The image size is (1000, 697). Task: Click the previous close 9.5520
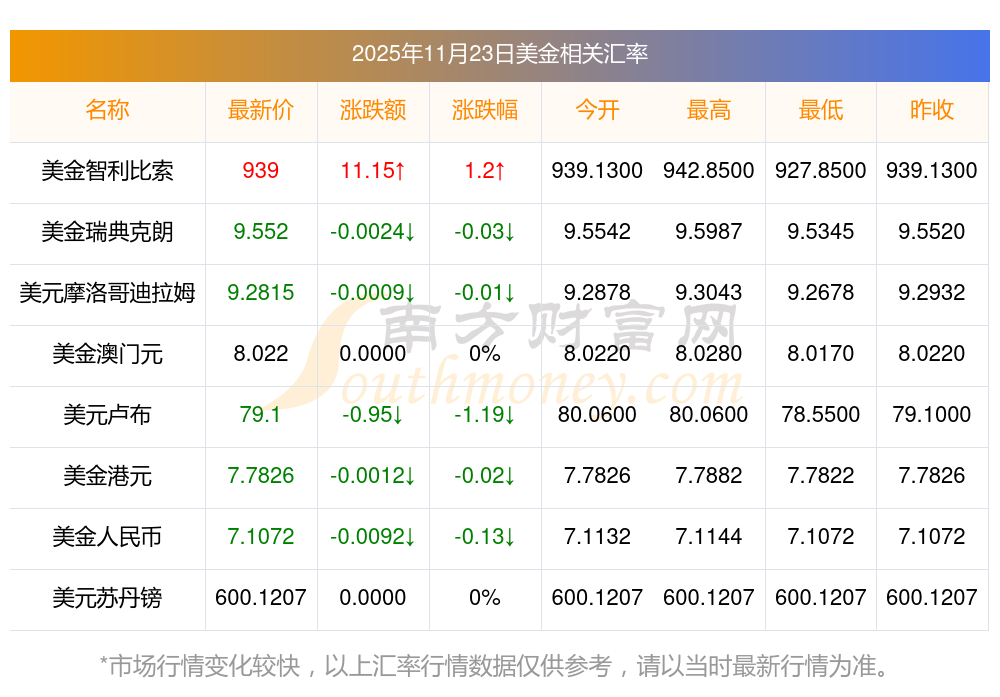coord(932,231)
